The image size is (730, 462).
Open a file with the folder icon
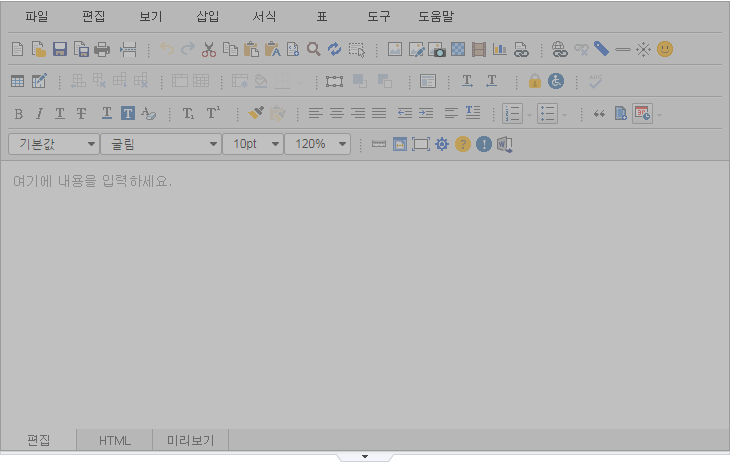(x=39, y=49)
